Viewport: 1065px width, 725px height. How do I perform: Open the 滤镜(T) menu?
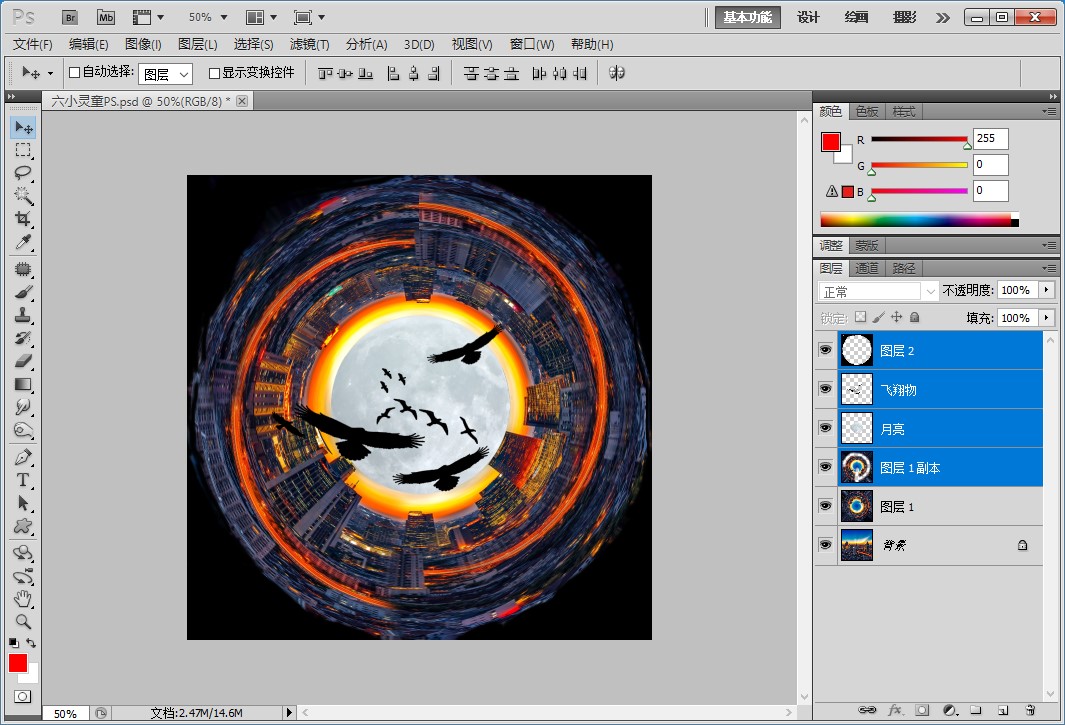309,44
